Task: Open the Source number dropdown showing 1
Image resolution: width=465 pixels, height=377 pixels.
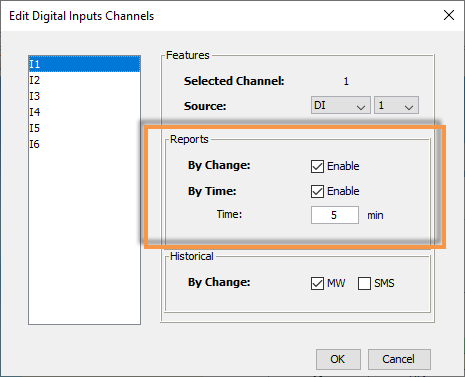Action: pos(396,106)
